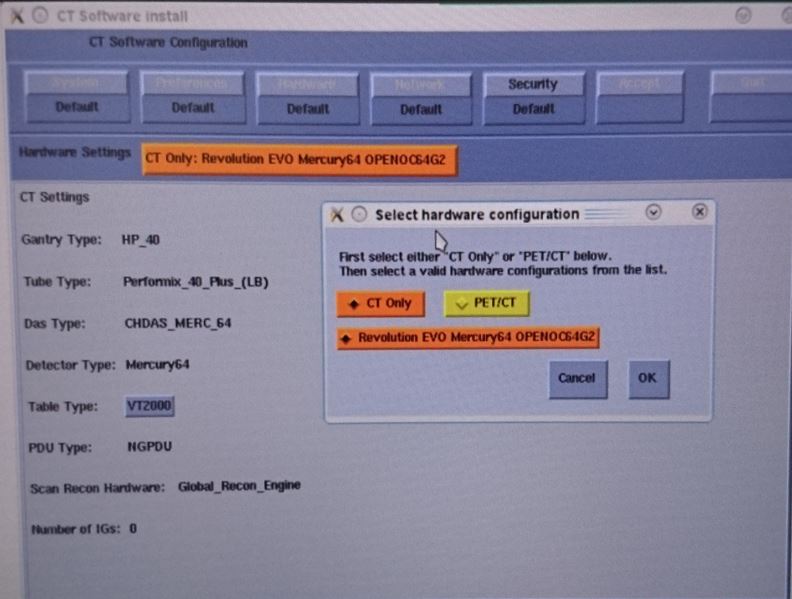Switch to the Security tab

coord(533,84)
